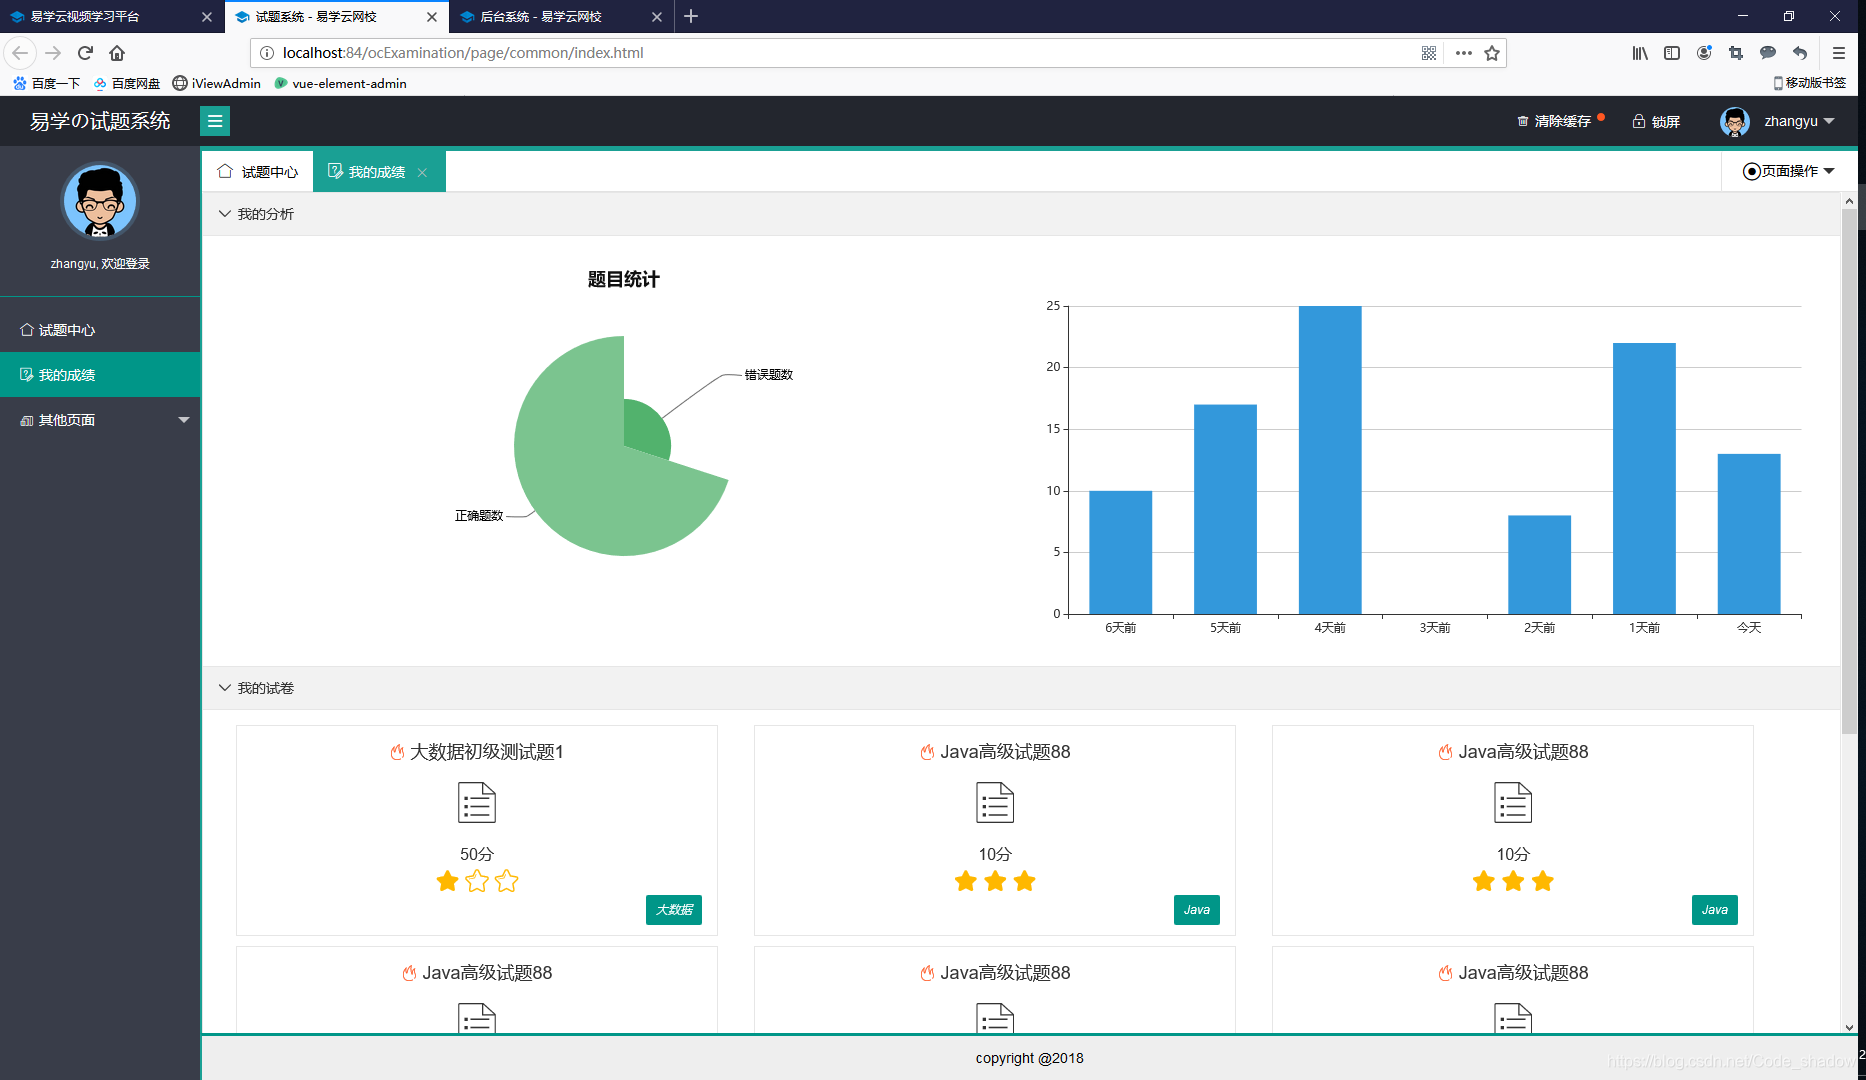
Task: Click the screenshot crop icon in browser toolbar
Action: 1736,53
